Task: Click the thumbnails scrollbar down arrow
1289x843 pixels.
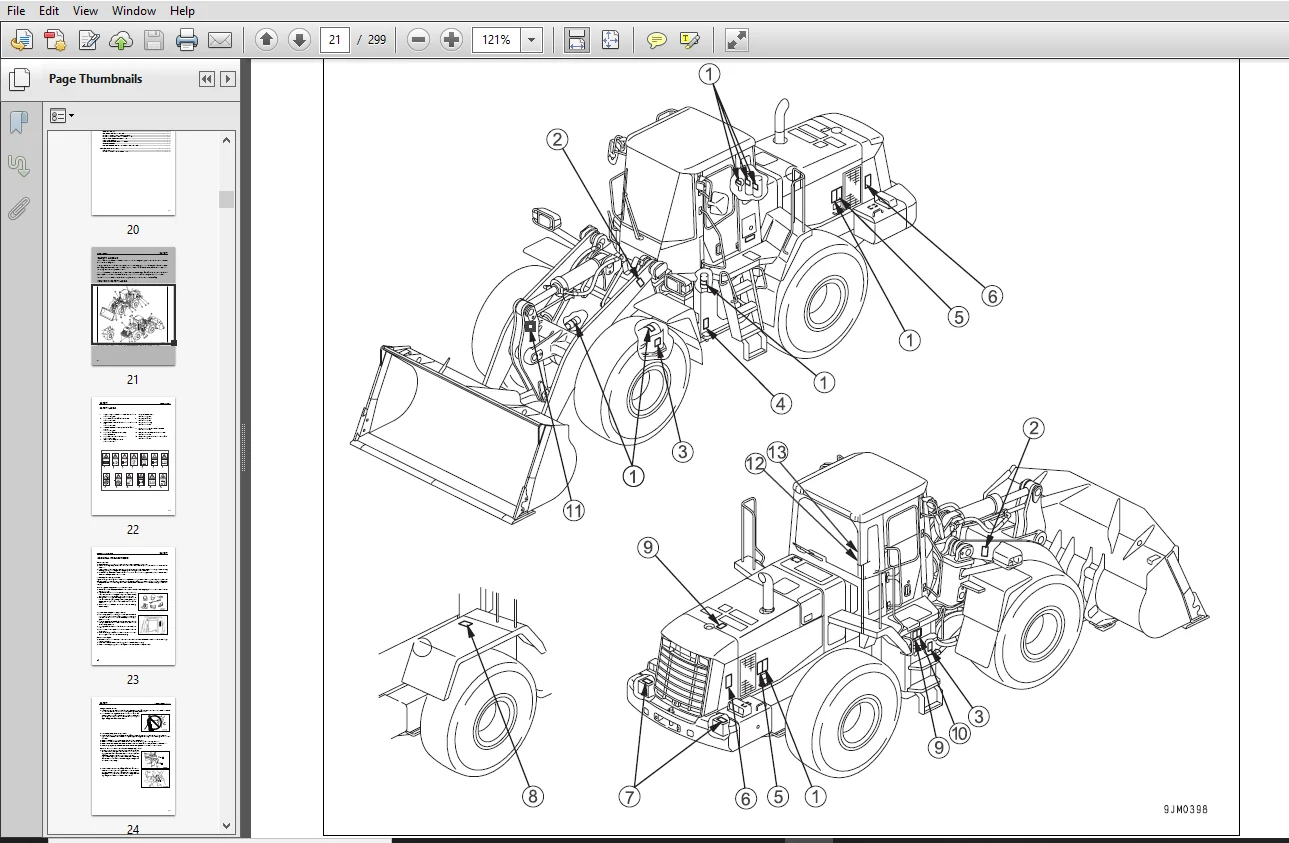Action: (x=227, y=826)
